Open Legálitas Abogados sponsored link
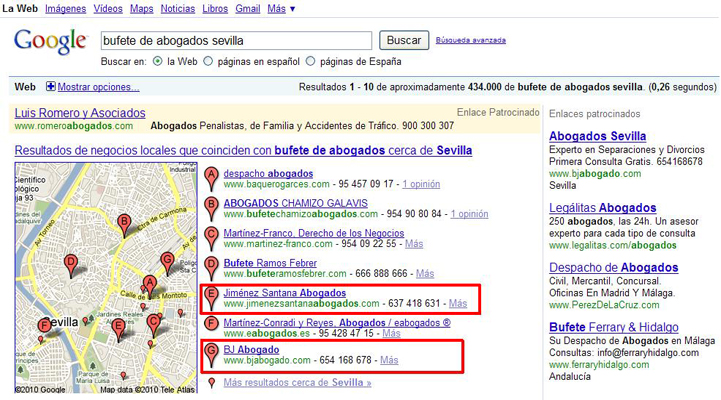Viewport: 721px width, 400px height. pos(602,208)
